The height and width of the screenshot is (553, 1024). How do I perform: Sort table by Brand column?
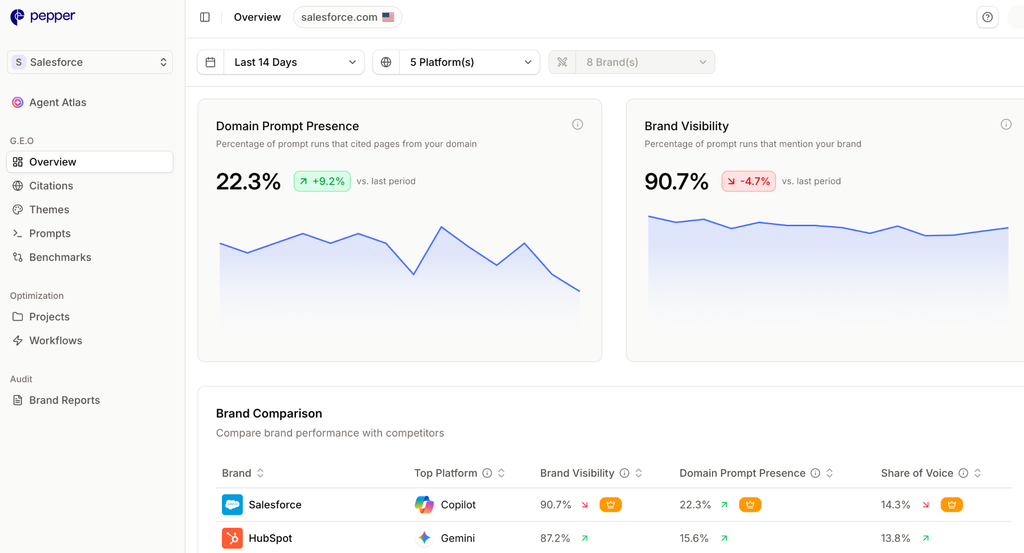point(260,473)
